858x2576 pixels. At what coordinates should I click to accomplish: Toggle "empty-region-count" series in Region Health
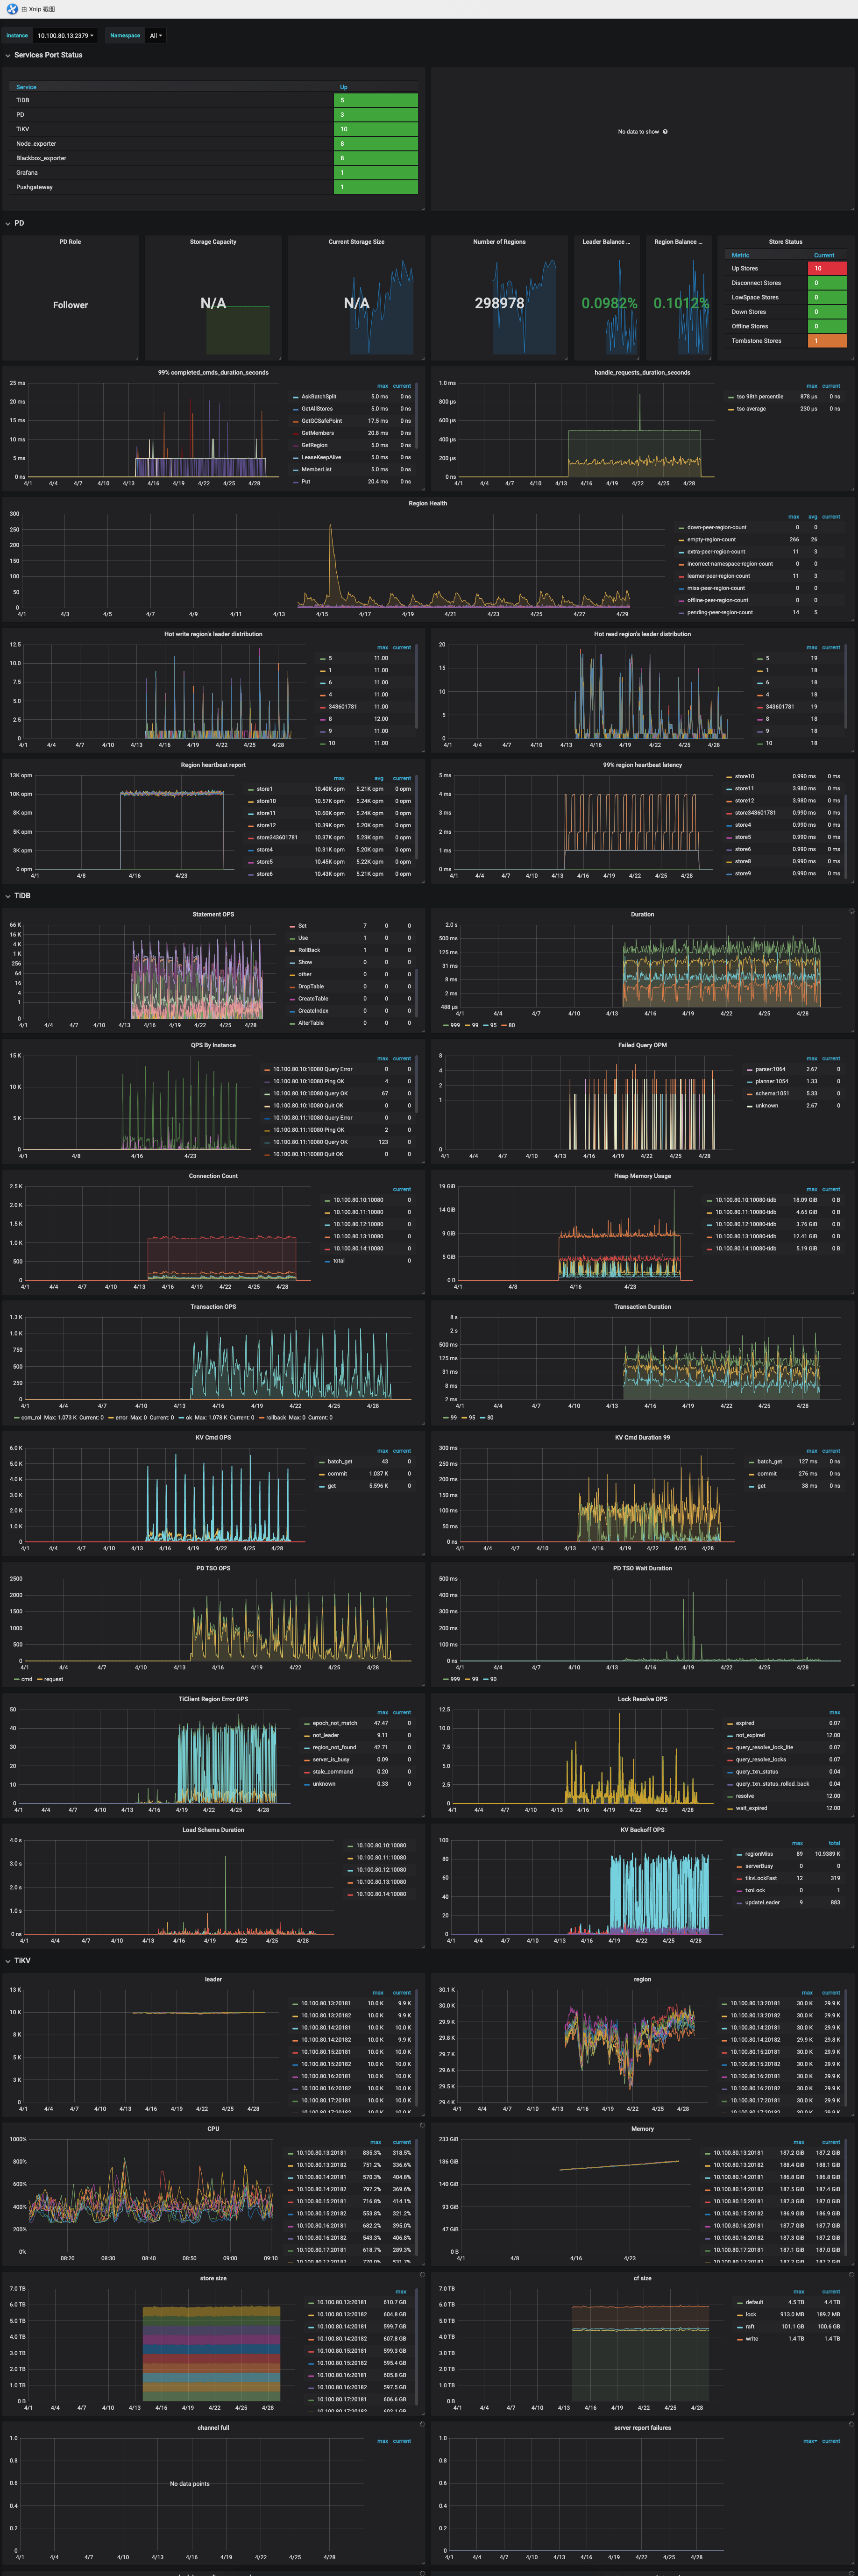[x=711, y=540]
